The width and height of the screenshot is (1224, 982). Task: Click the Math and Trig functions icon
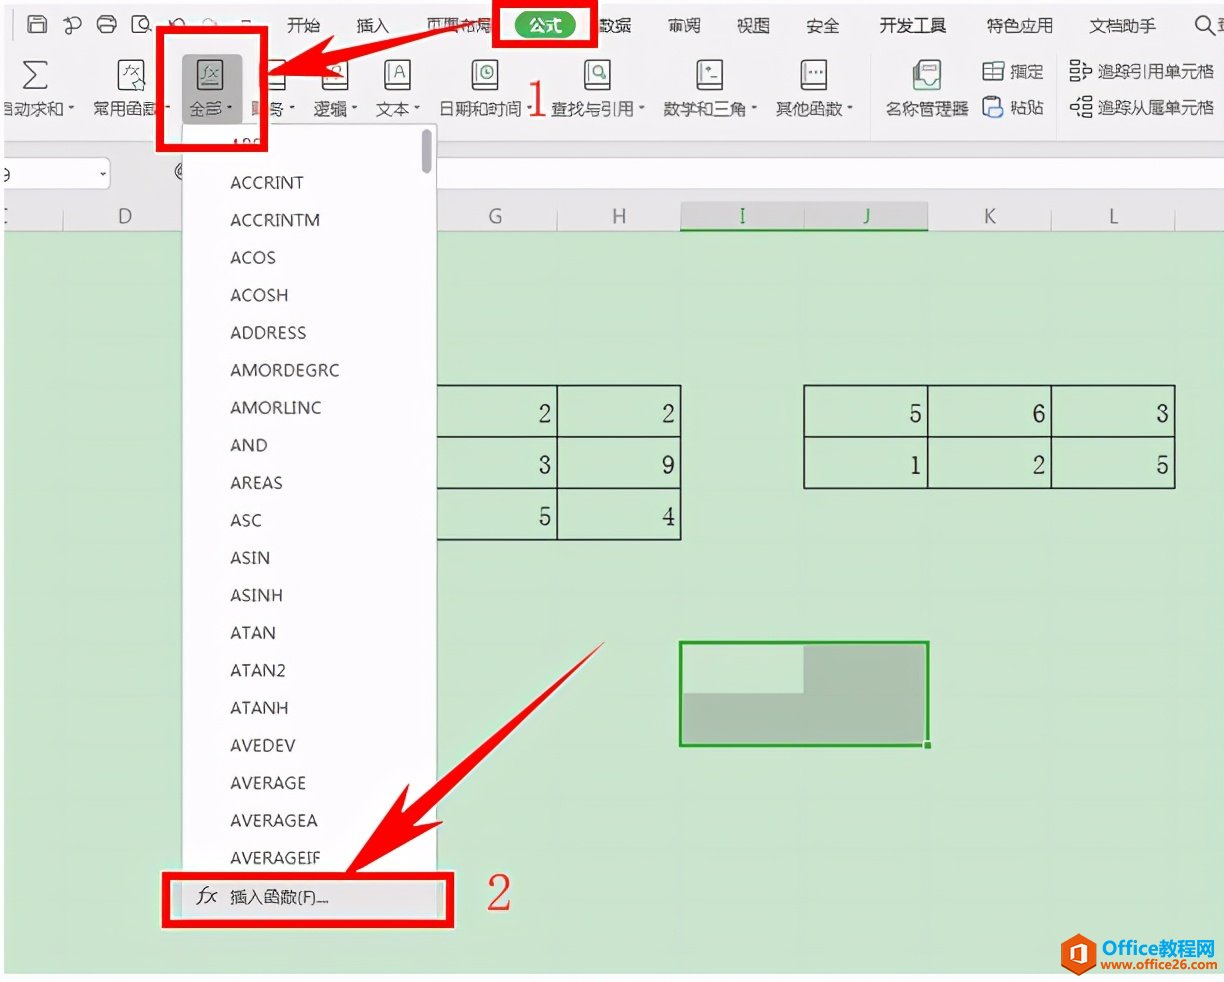tap(709, 75)
